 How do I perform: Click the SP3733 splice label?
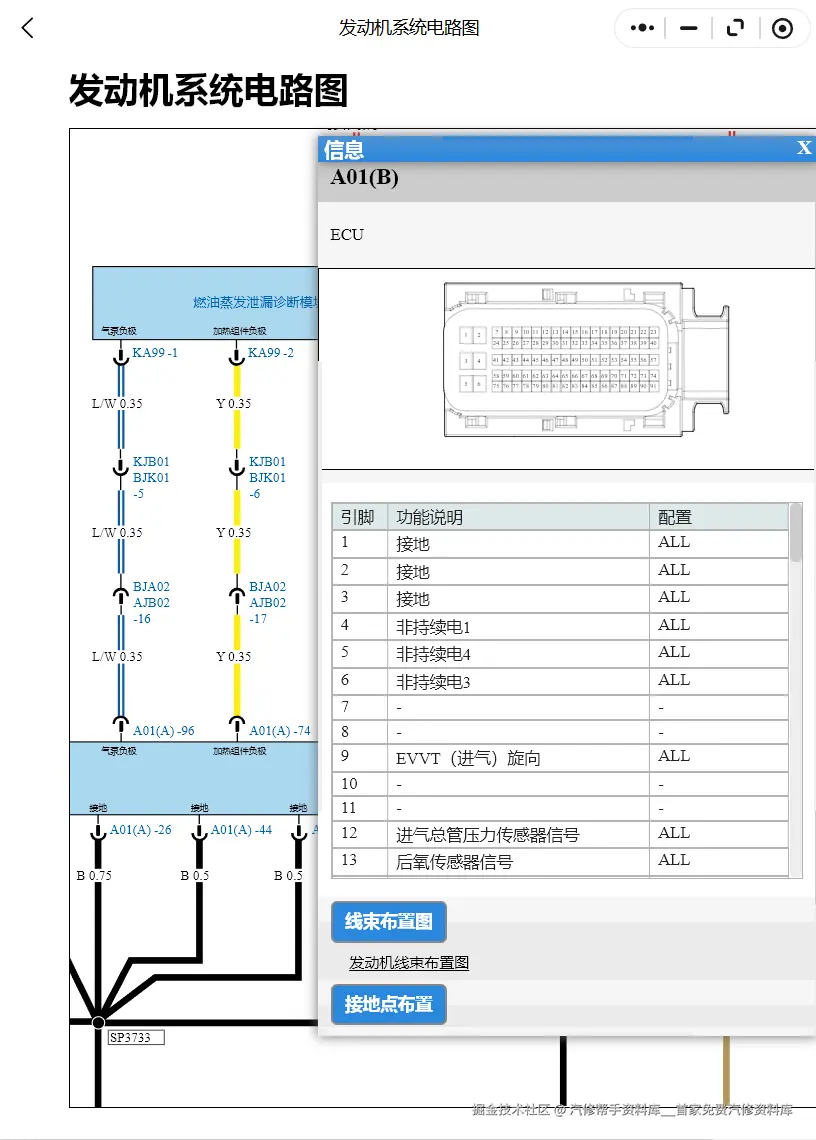coord(136,1037)
